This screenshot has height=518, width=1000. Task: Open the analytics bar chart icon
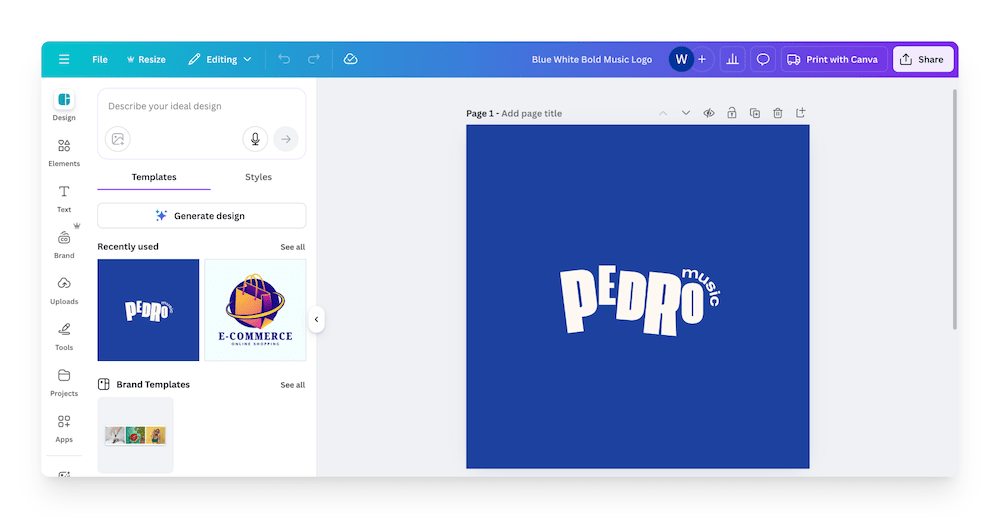(x=732, y=59)
